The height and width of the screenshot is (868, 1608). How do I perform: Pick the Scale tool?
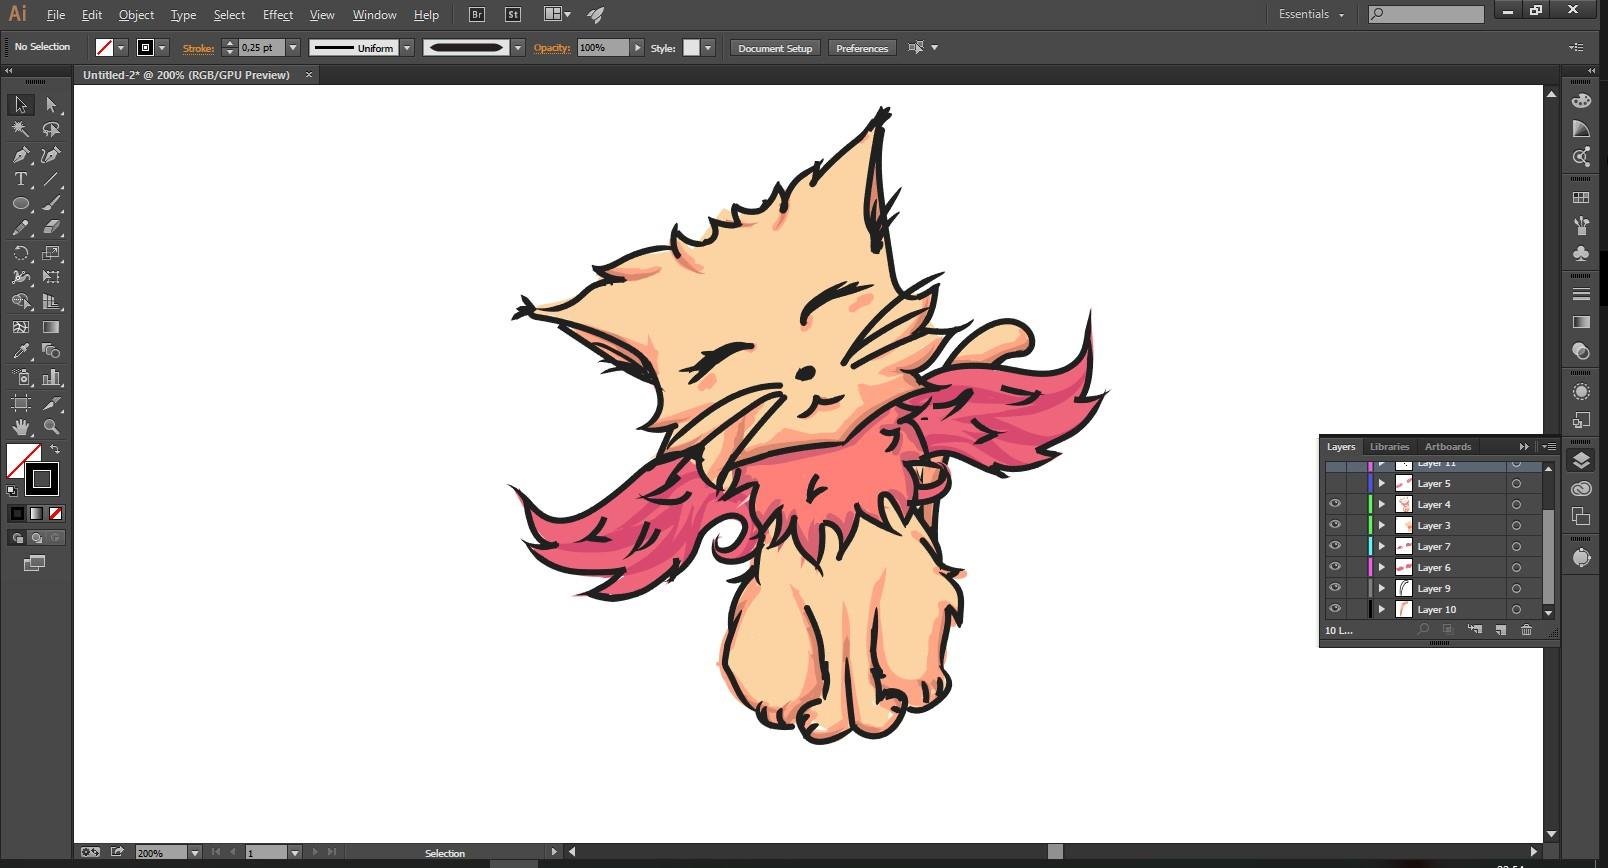(51, 253)
